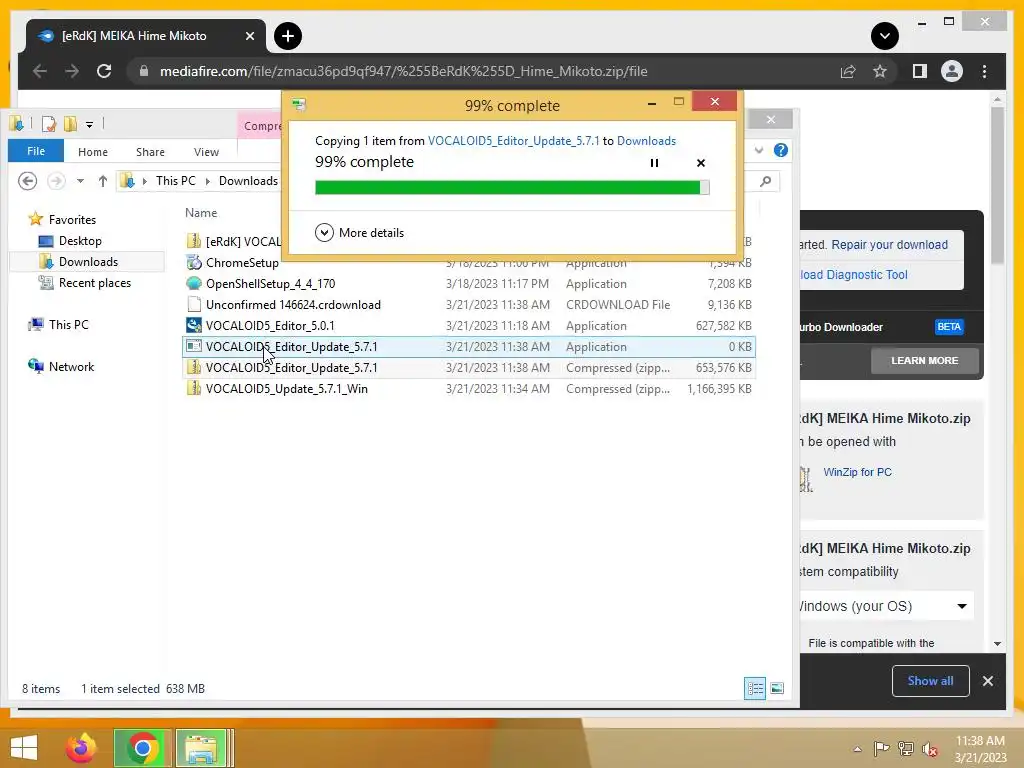Switch to the Share ribbon tab

pyautogui.click(x=150, y=152)
